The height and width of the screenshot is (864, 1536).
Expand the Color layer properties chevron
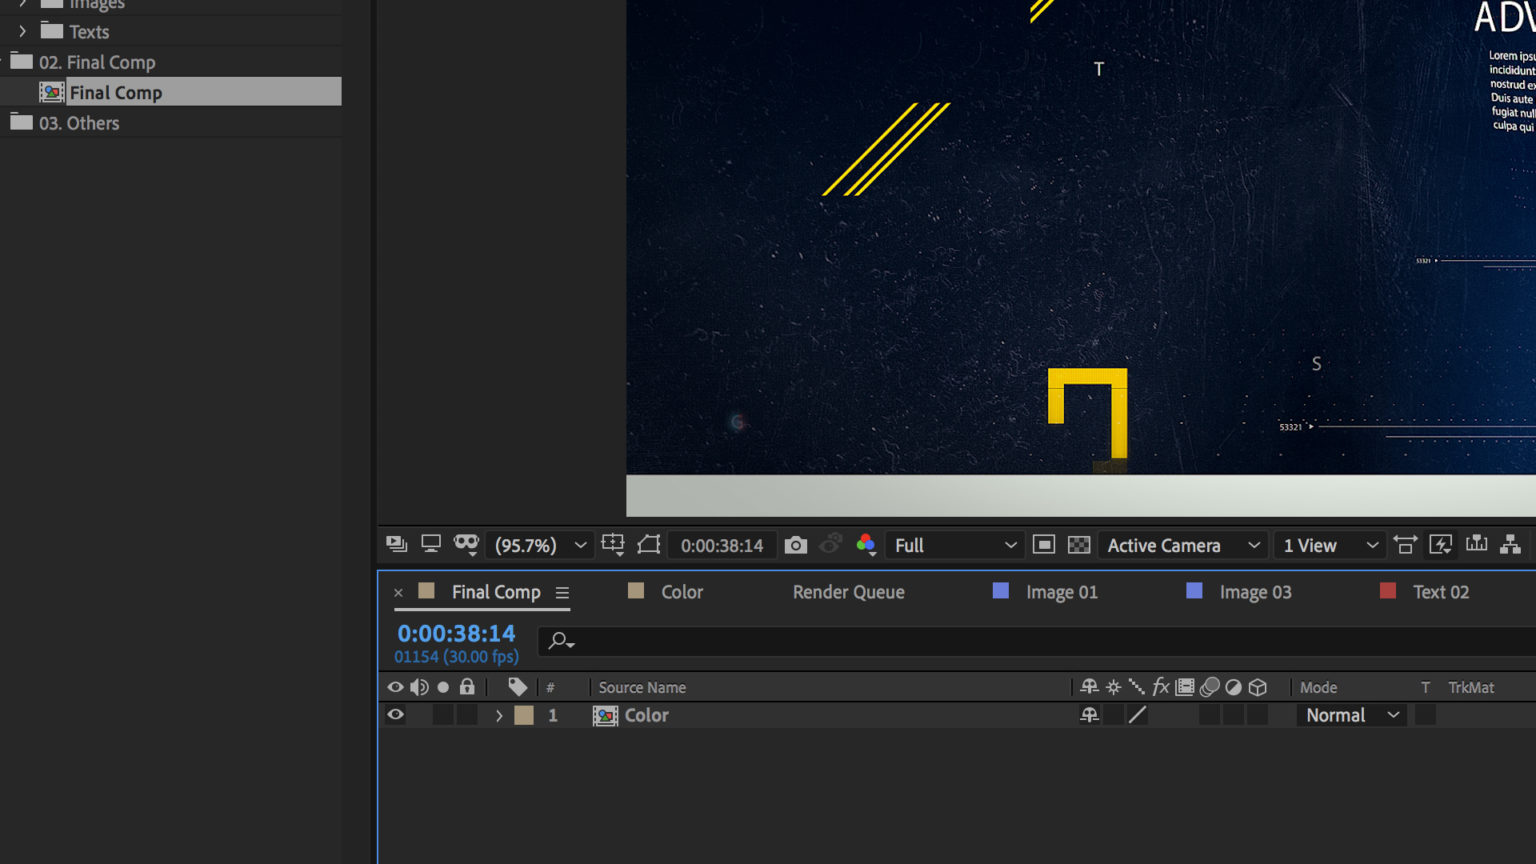tap(499, 716)
